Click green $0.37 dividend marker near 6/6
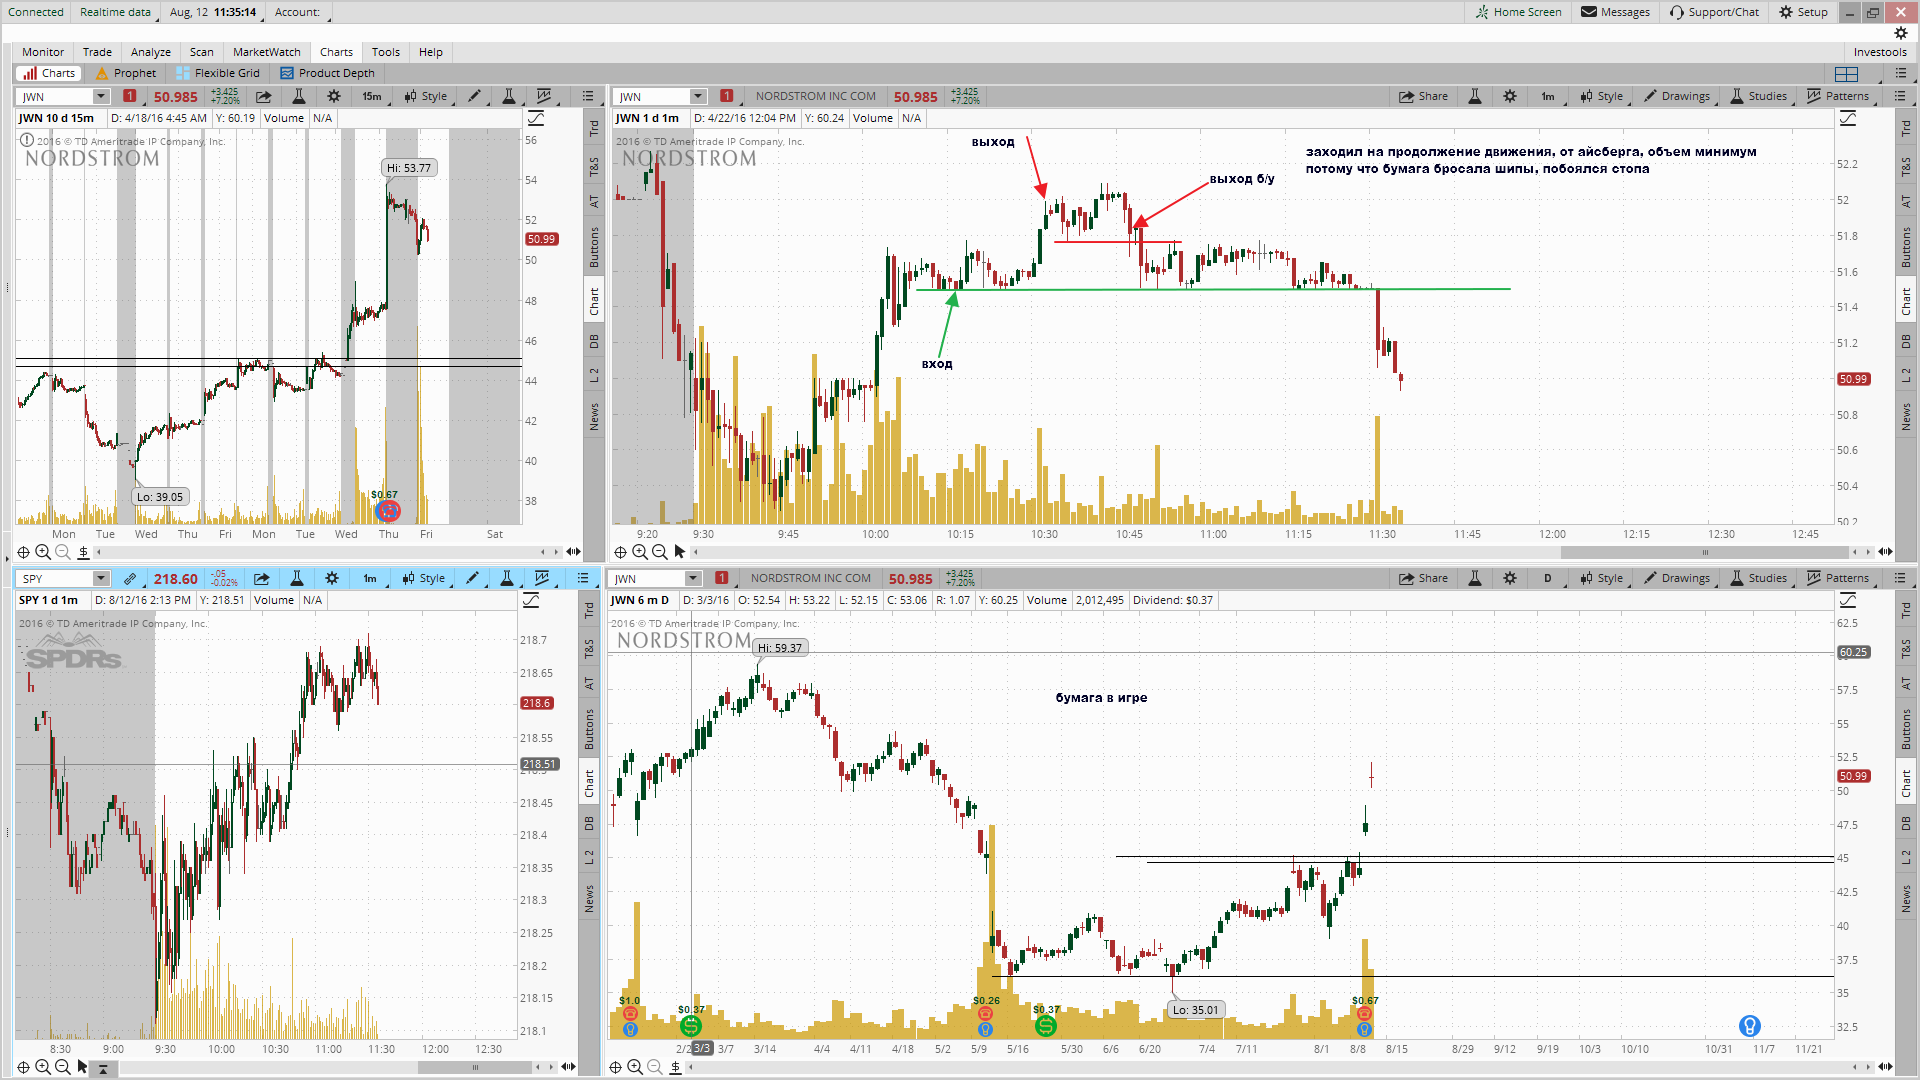Image resolution: width=1920 pixels, height=1080 pixels. [1045, 1025]
